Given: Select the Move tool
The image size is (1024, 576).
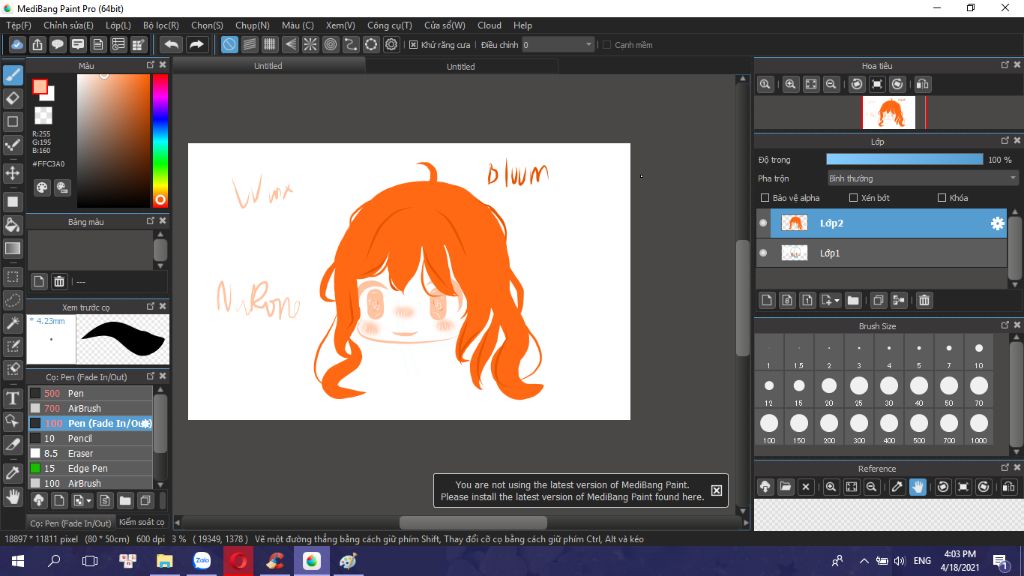Looking at the screenshot, I should (13, 173).
